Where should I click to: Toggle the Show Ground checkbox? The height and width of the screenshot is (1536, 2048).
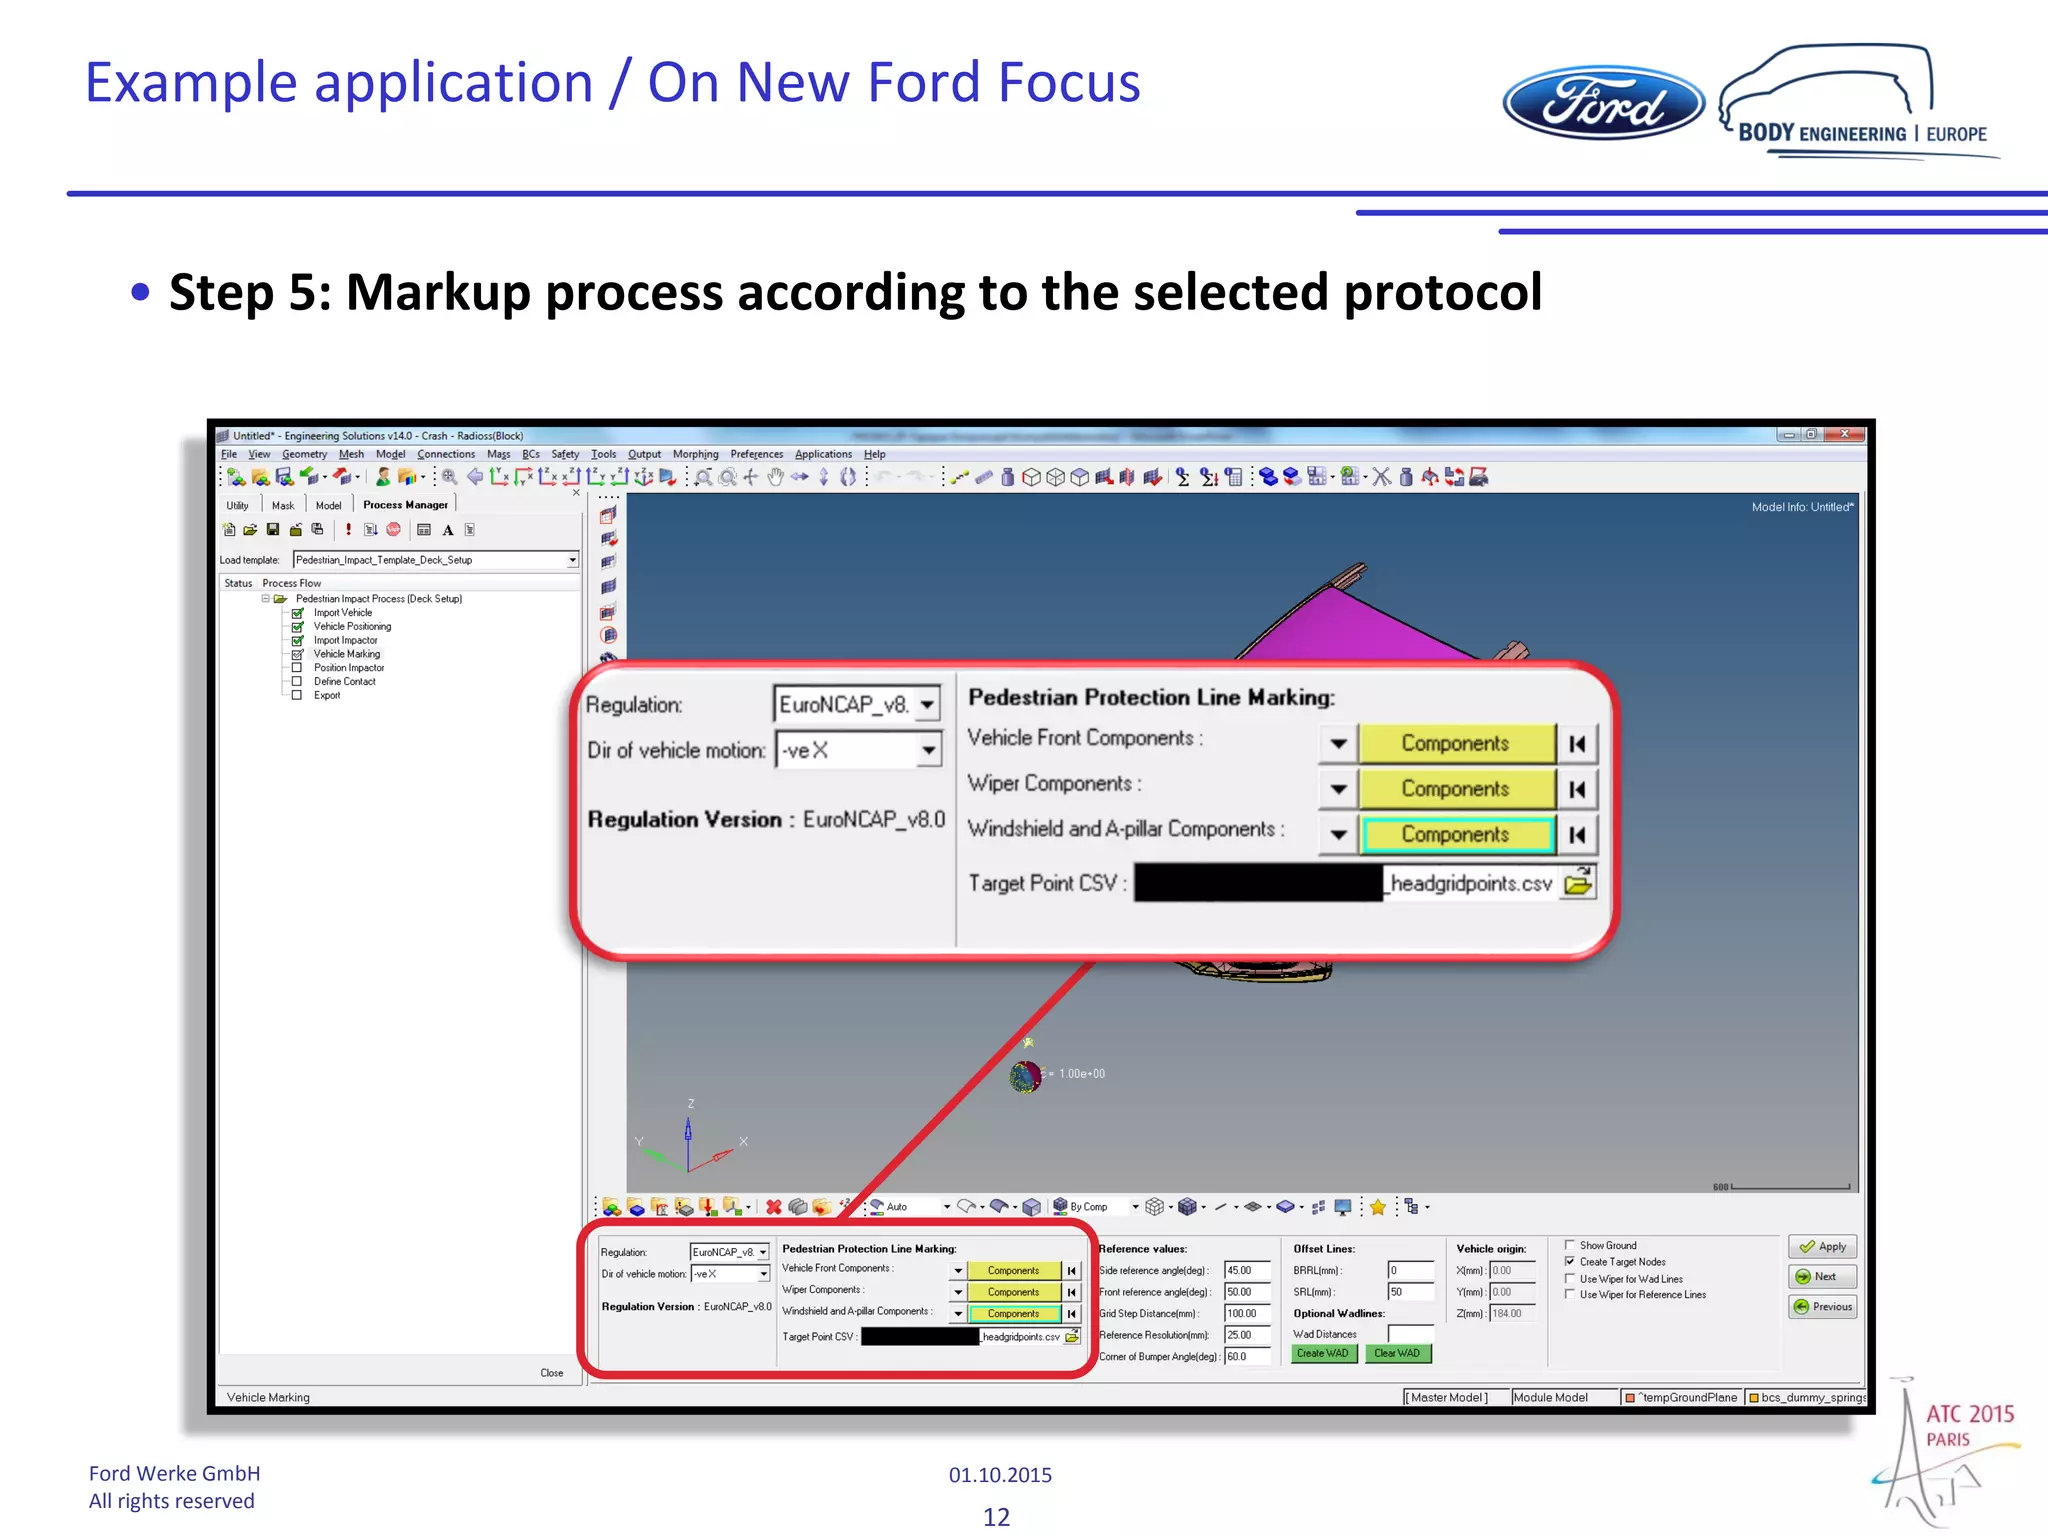point(1570,1245)
